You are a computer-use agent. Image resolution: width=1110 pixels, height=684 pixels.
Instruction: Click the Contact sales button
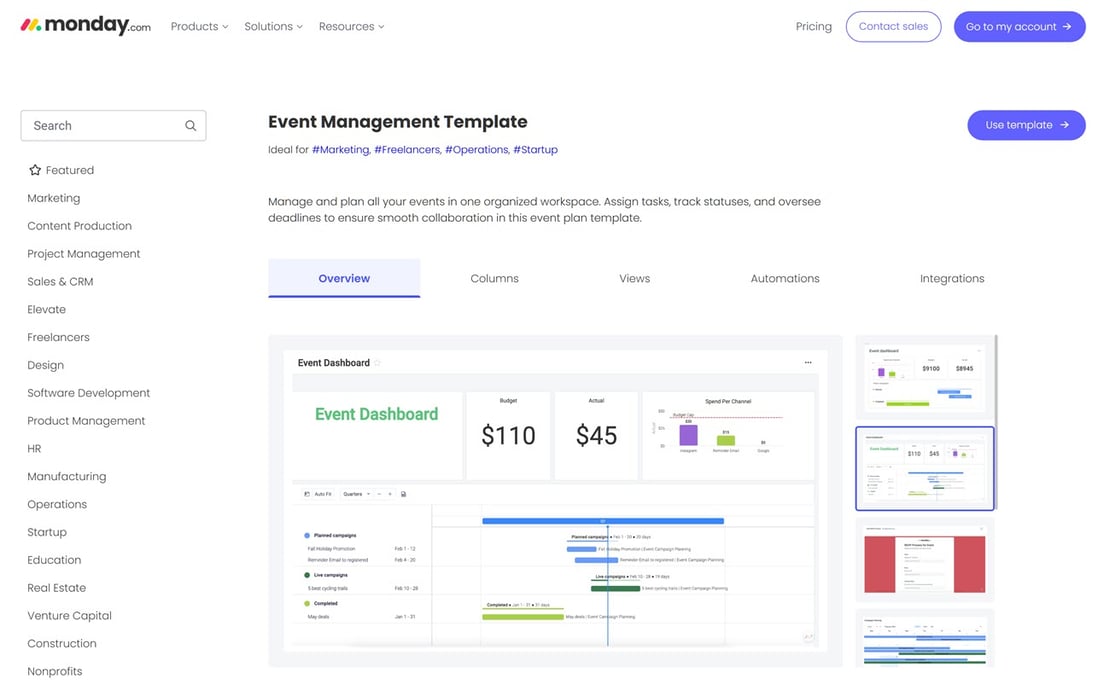coord(893,26)
